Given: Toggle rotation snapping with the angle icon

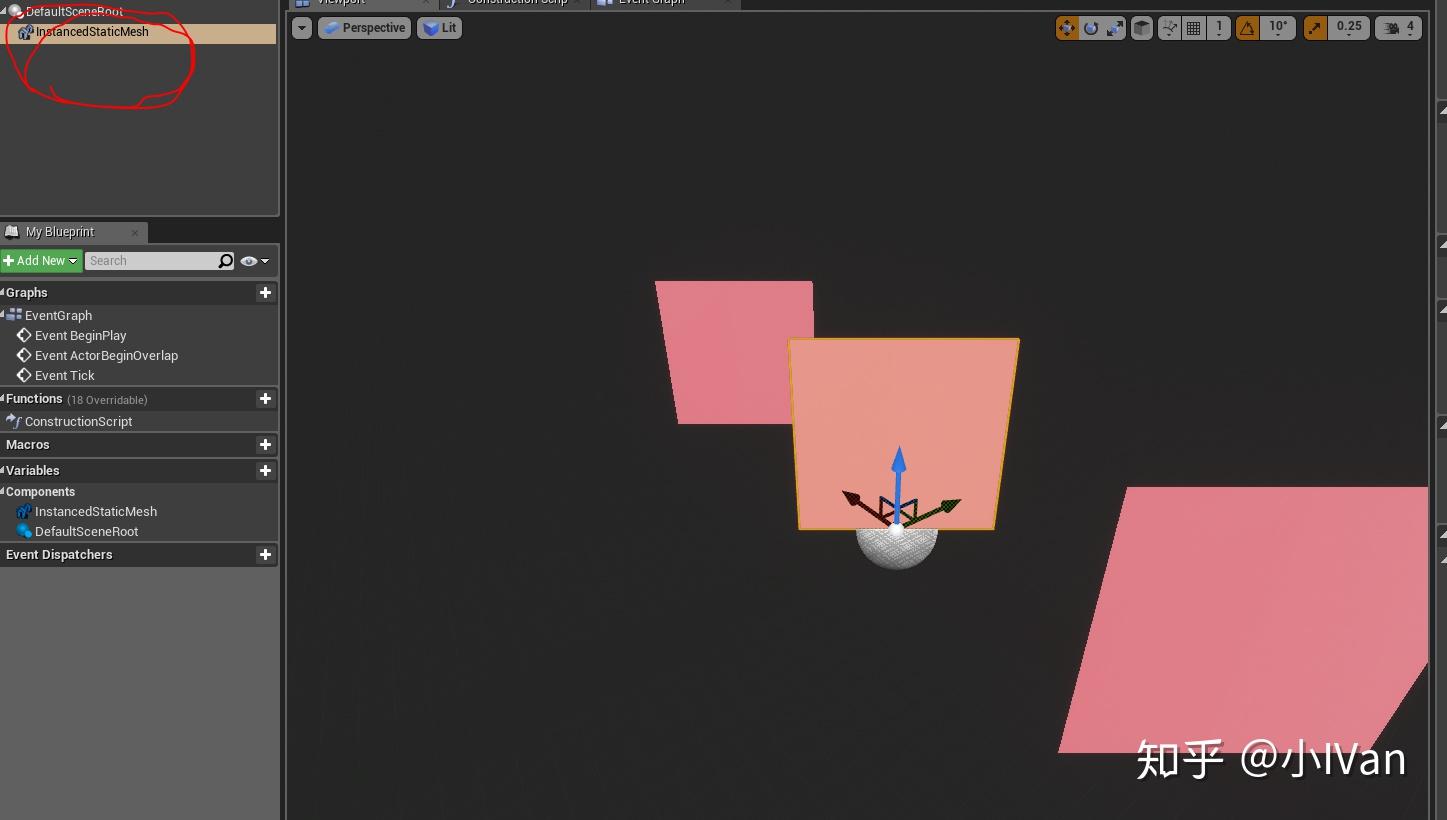Looking at the screenshot, I should pos(1247,28).
